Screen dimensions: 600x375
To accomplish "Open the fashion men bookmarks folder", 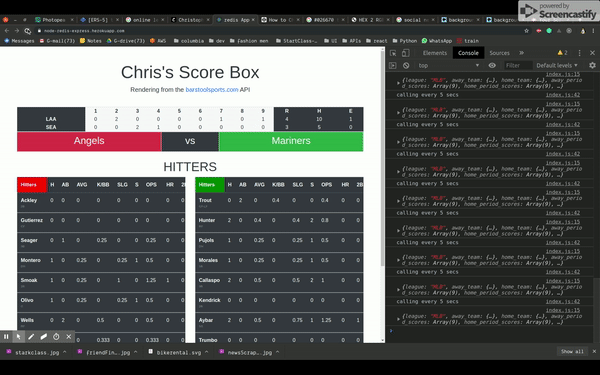I will [x=249, y=41].
